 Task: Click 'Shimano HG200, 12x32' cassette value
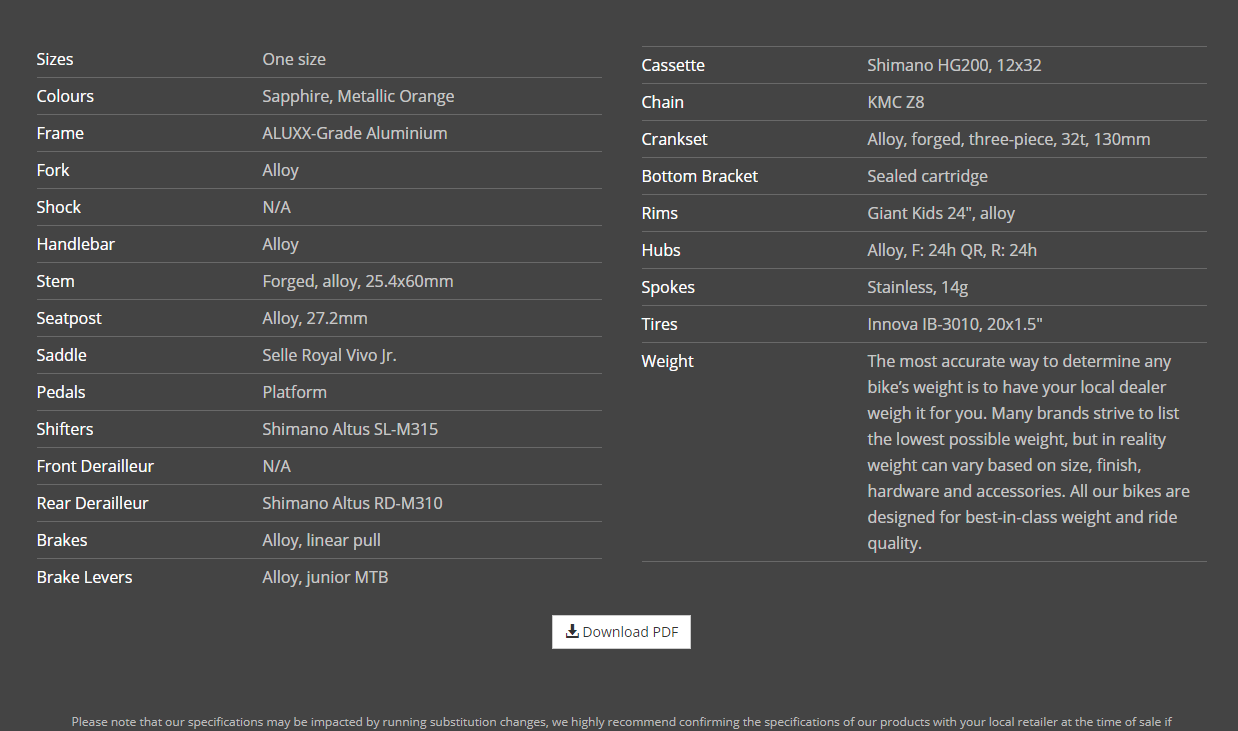coord(955,65)
